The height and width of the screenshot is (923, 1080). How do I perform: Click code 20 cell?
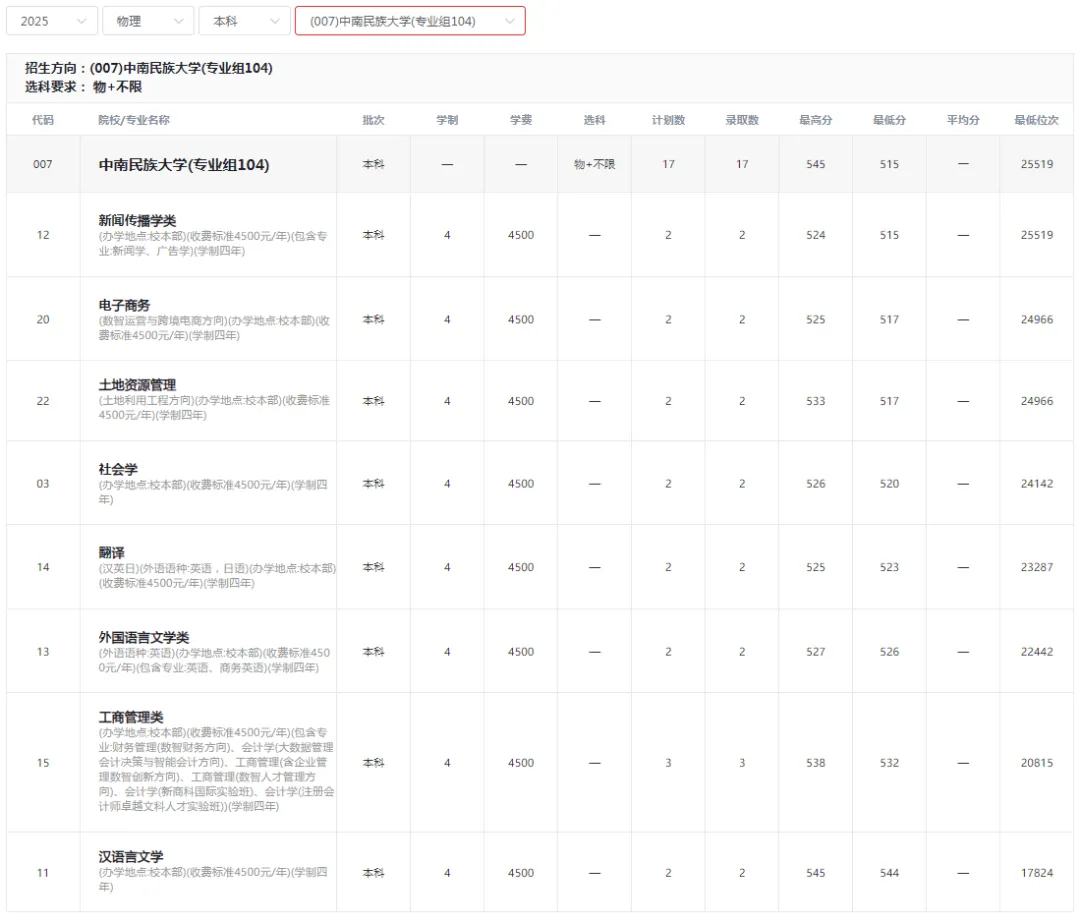[x=43, y=320]
